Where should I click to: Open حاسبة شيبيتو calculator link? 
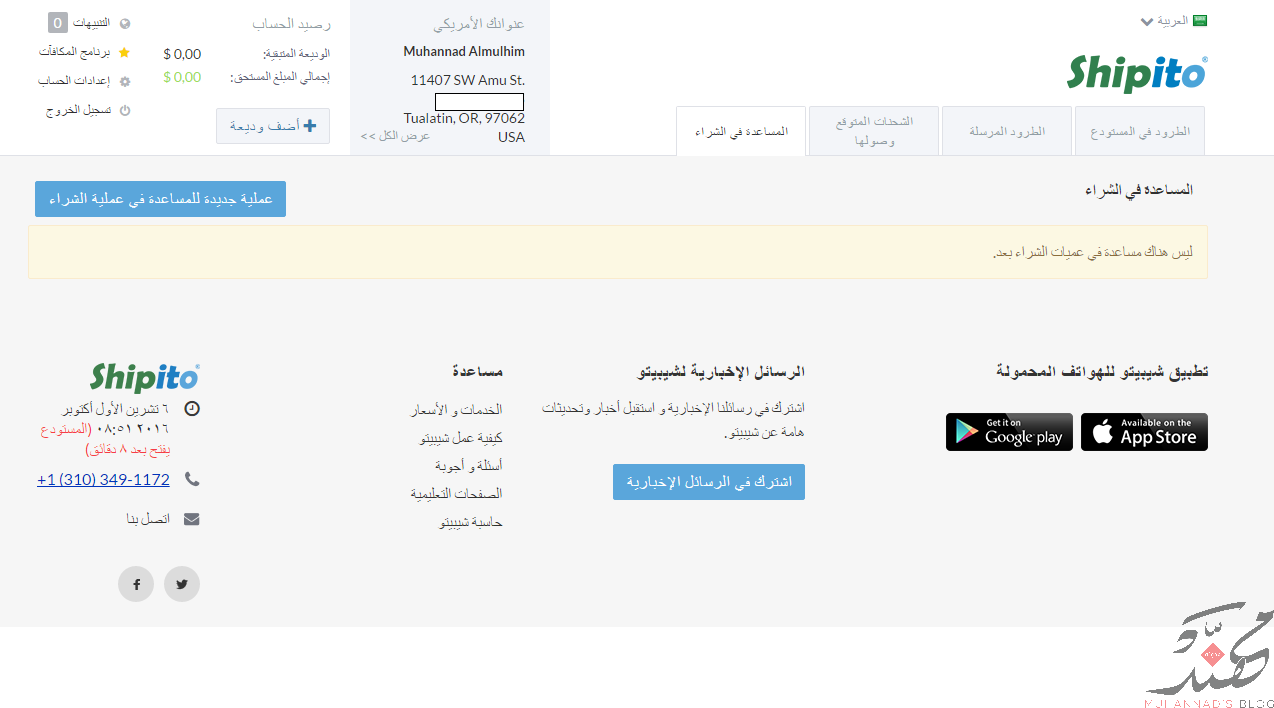tap(471, 522)
